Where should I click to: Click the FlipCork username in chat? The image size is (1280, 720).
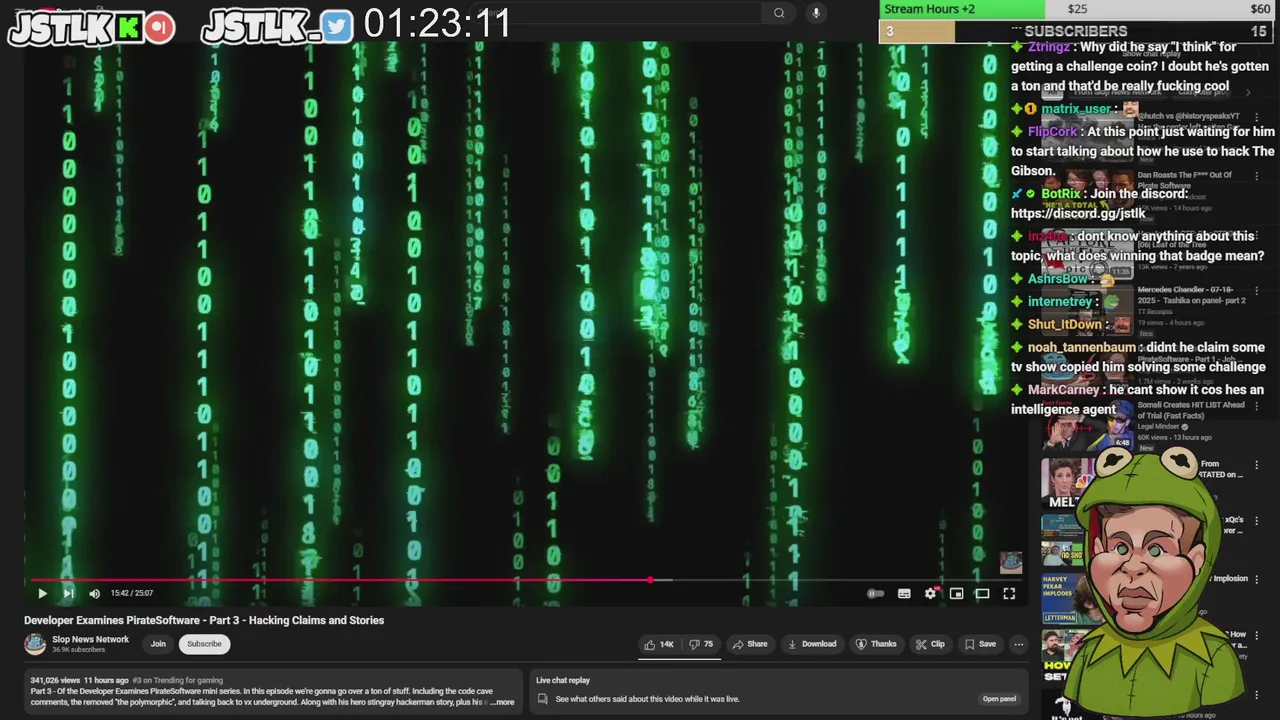[1052, 132]
